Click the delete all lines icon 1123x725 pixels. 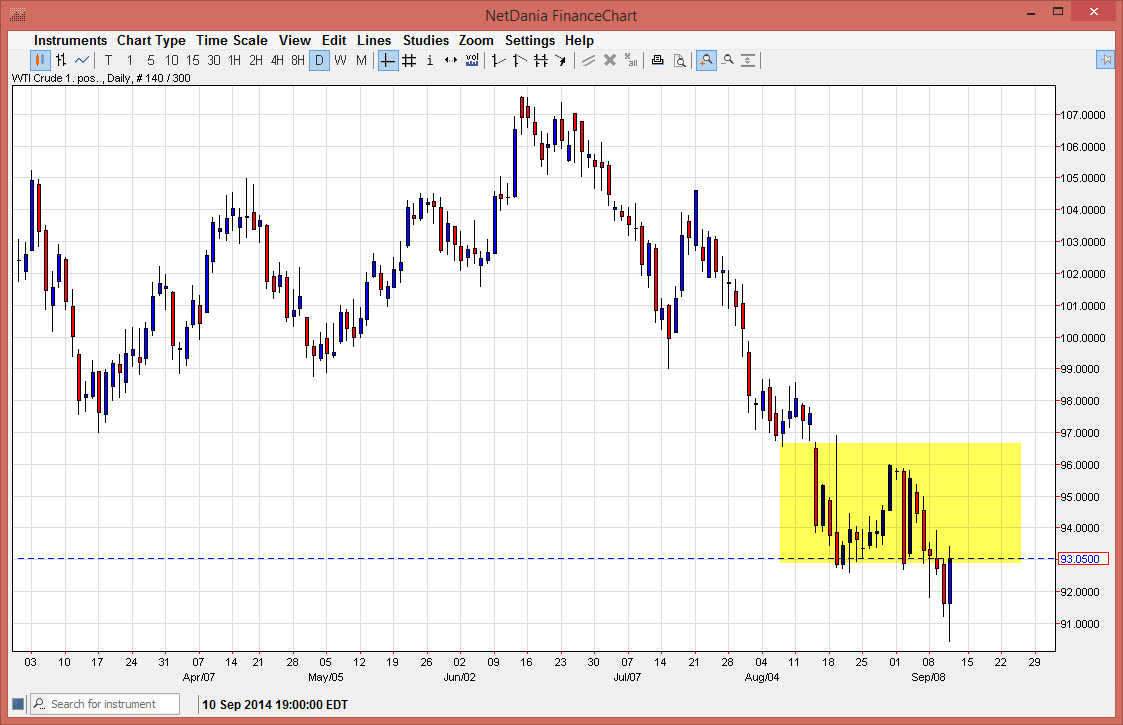631,60
